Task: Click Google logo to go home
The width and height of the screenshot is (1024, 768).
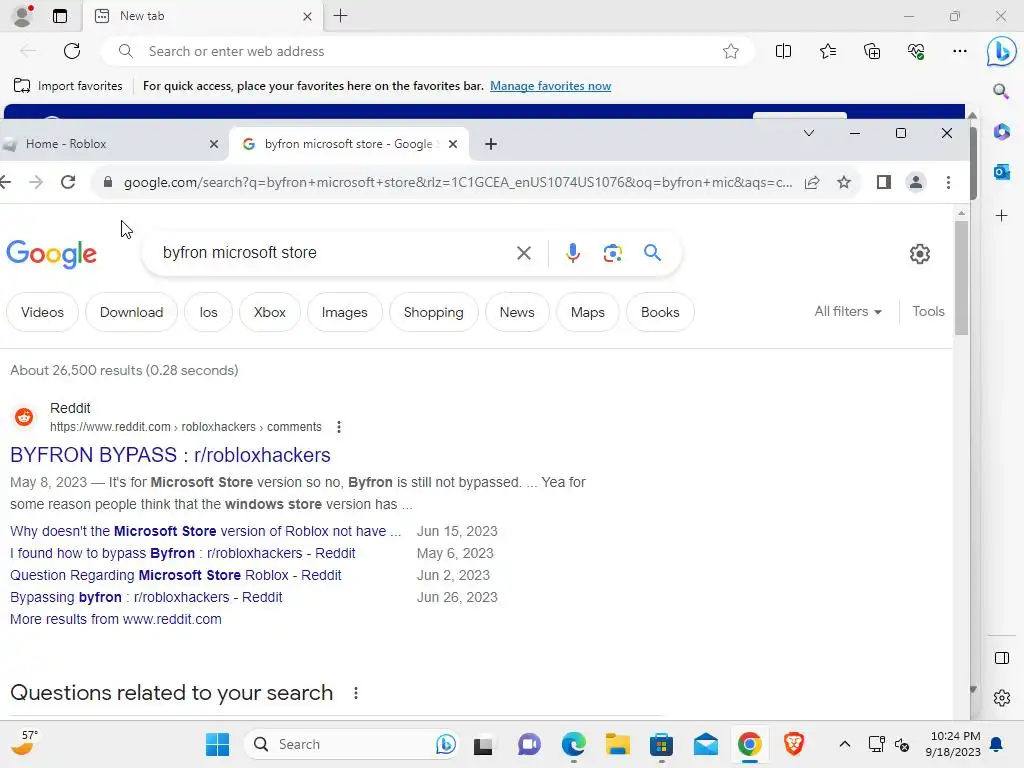Action: [52, 253]
